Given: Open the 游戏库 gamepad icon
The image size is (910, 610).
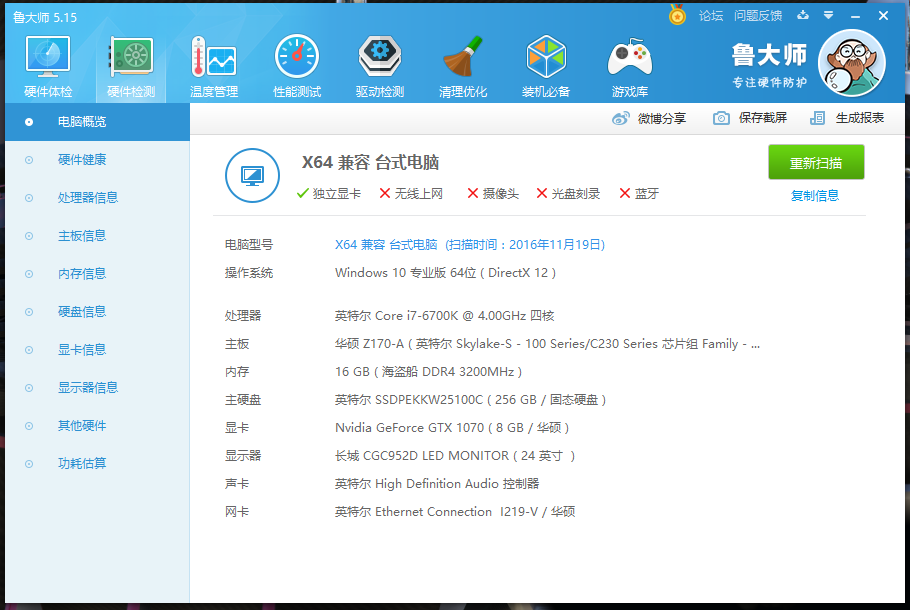Looking at the screenshot, I should pos(630,67).
